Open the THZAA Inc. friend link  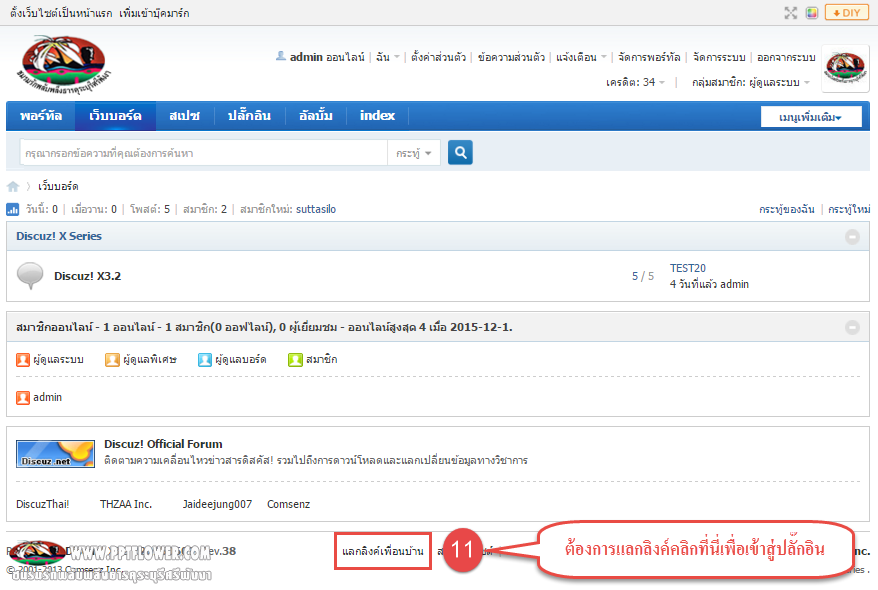tap(126, 504)
